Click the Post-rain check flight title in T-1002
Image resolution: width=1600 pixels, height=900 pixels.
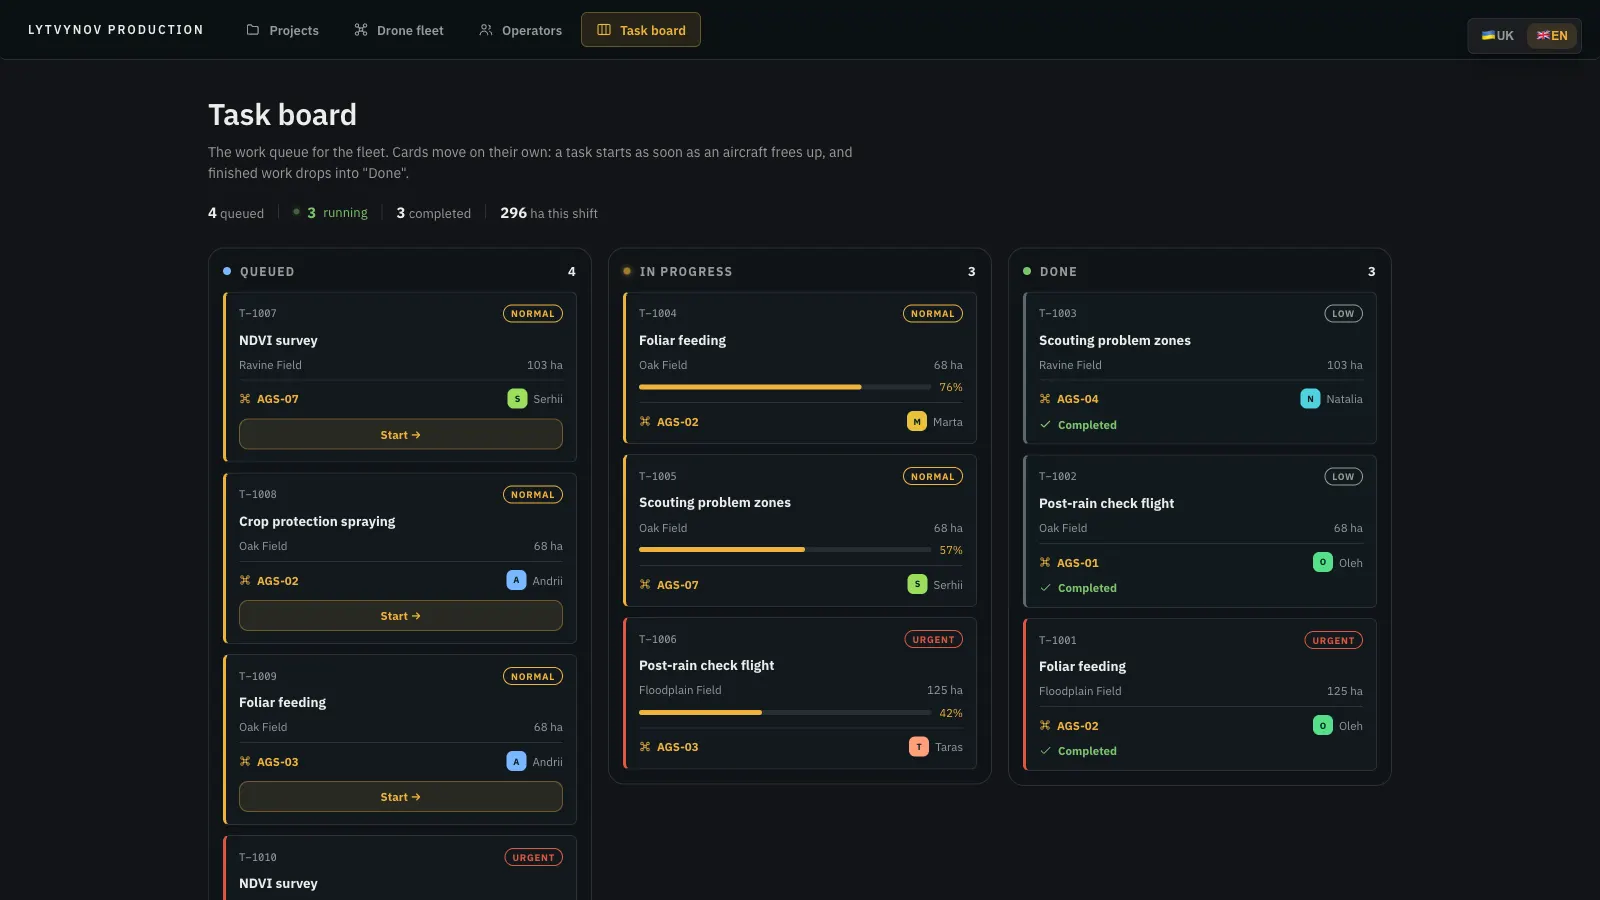(1107, 504)
